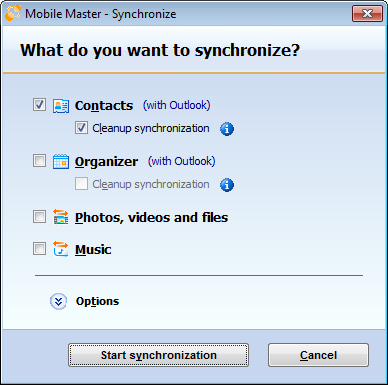Click the Mobile Master title bar logo
The width and height of the screenshot is (388, 385).
[13, 14]
